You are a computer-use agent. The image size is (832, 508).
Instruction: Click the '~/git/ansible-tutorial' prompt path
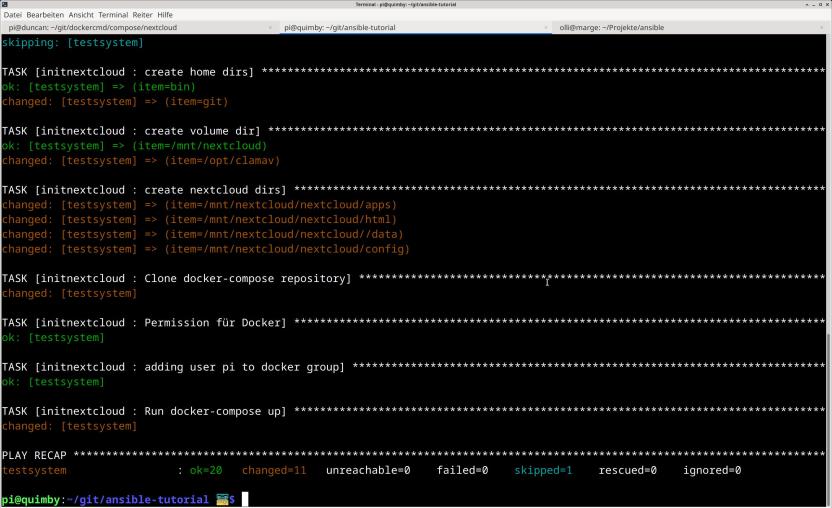(x=138, y=500)
